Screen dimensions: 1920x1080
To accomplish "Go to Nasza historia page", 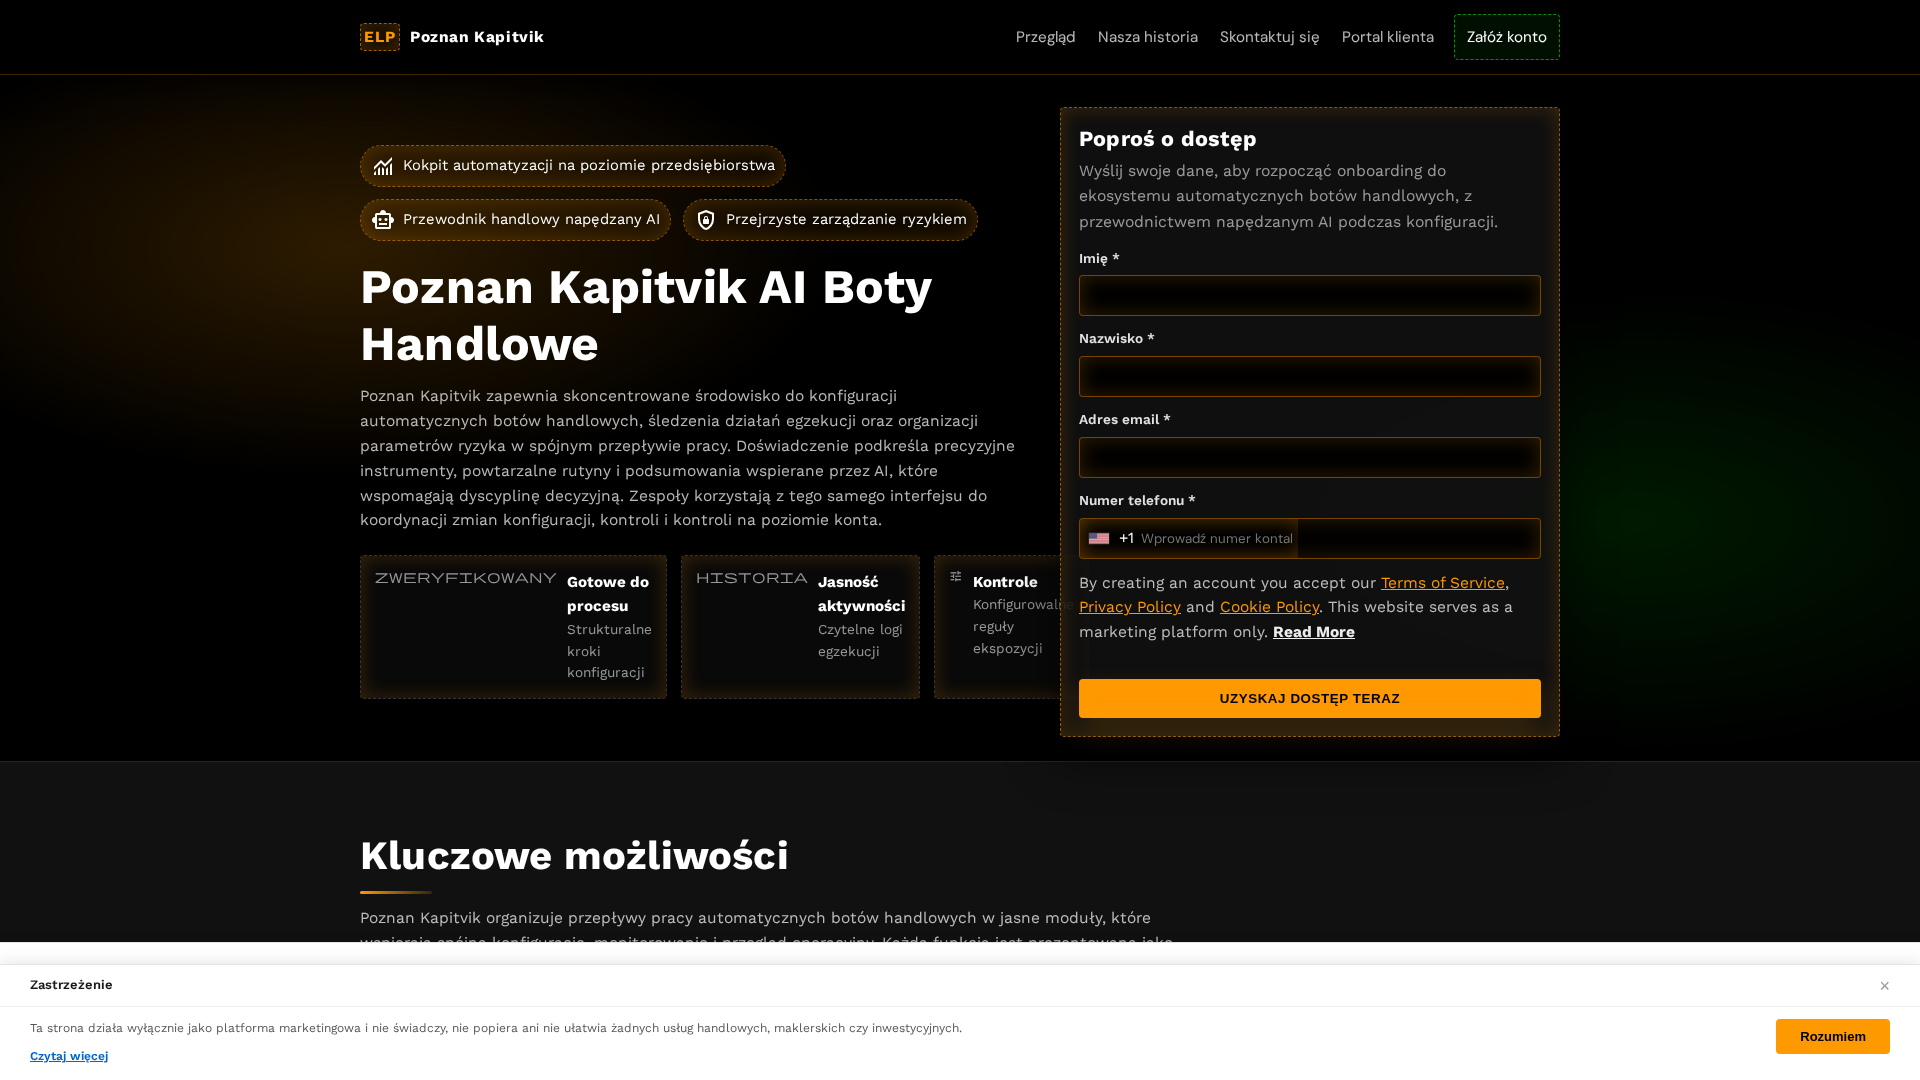I will [1147, 37].
